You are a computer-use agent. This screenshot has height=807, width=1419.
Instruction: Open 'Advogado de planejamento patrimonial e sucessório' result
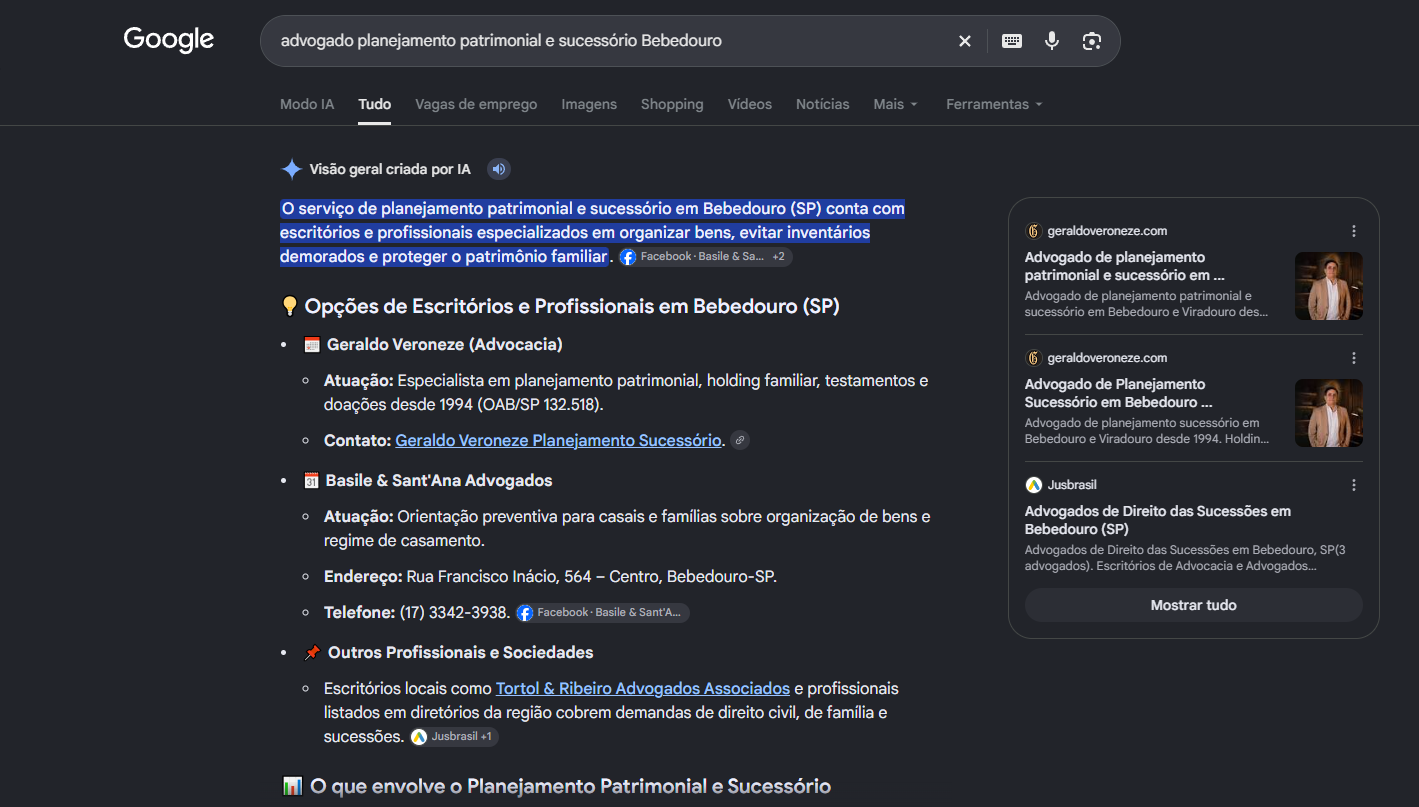(1125, 266)
